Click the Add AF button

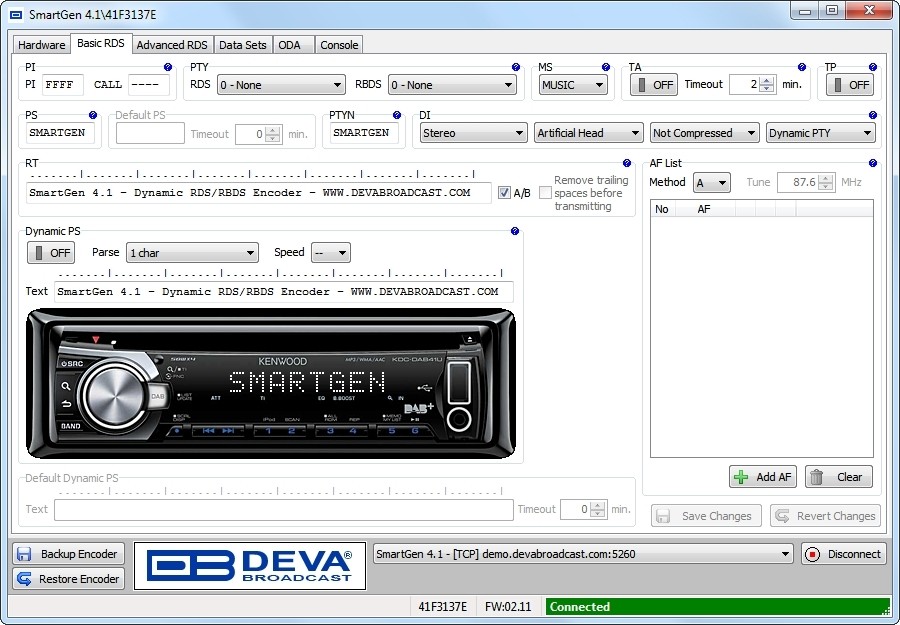point(763,477)
